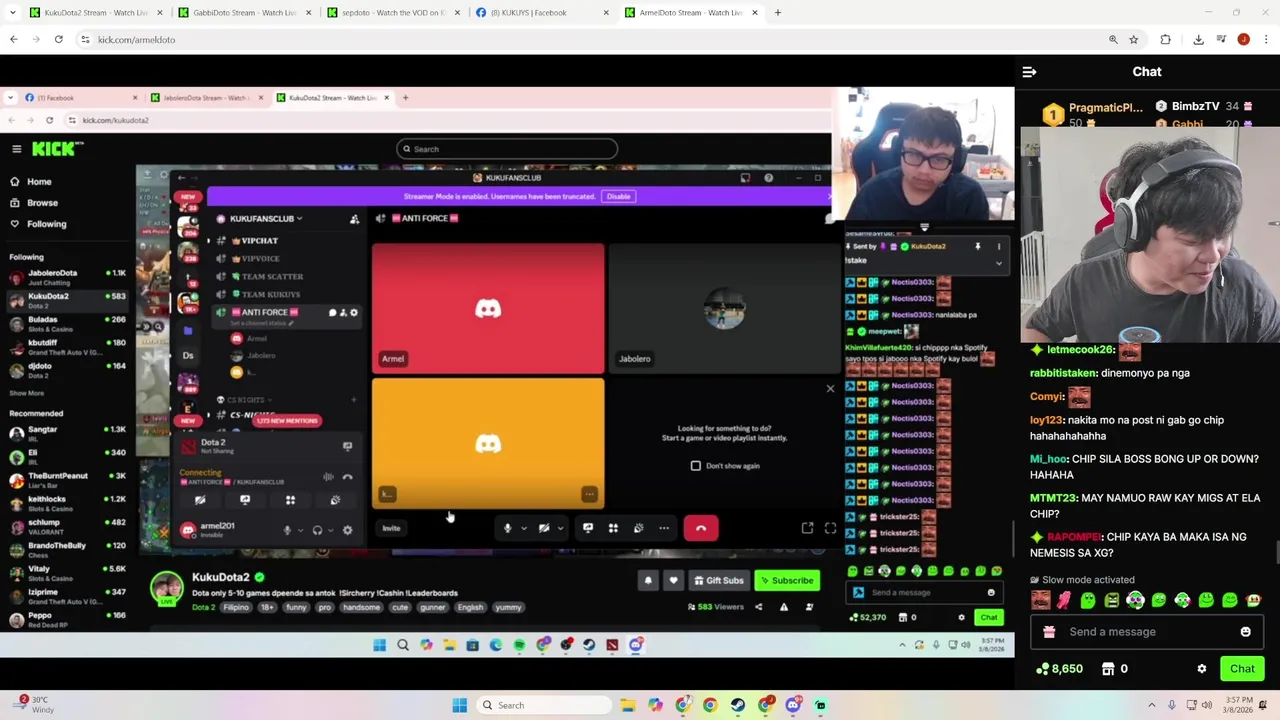This screenshot has height=720, width=1280.
Task: Click disconnect icon beside Connecting status
Action: pyautogui.click(x=347, y=477)
